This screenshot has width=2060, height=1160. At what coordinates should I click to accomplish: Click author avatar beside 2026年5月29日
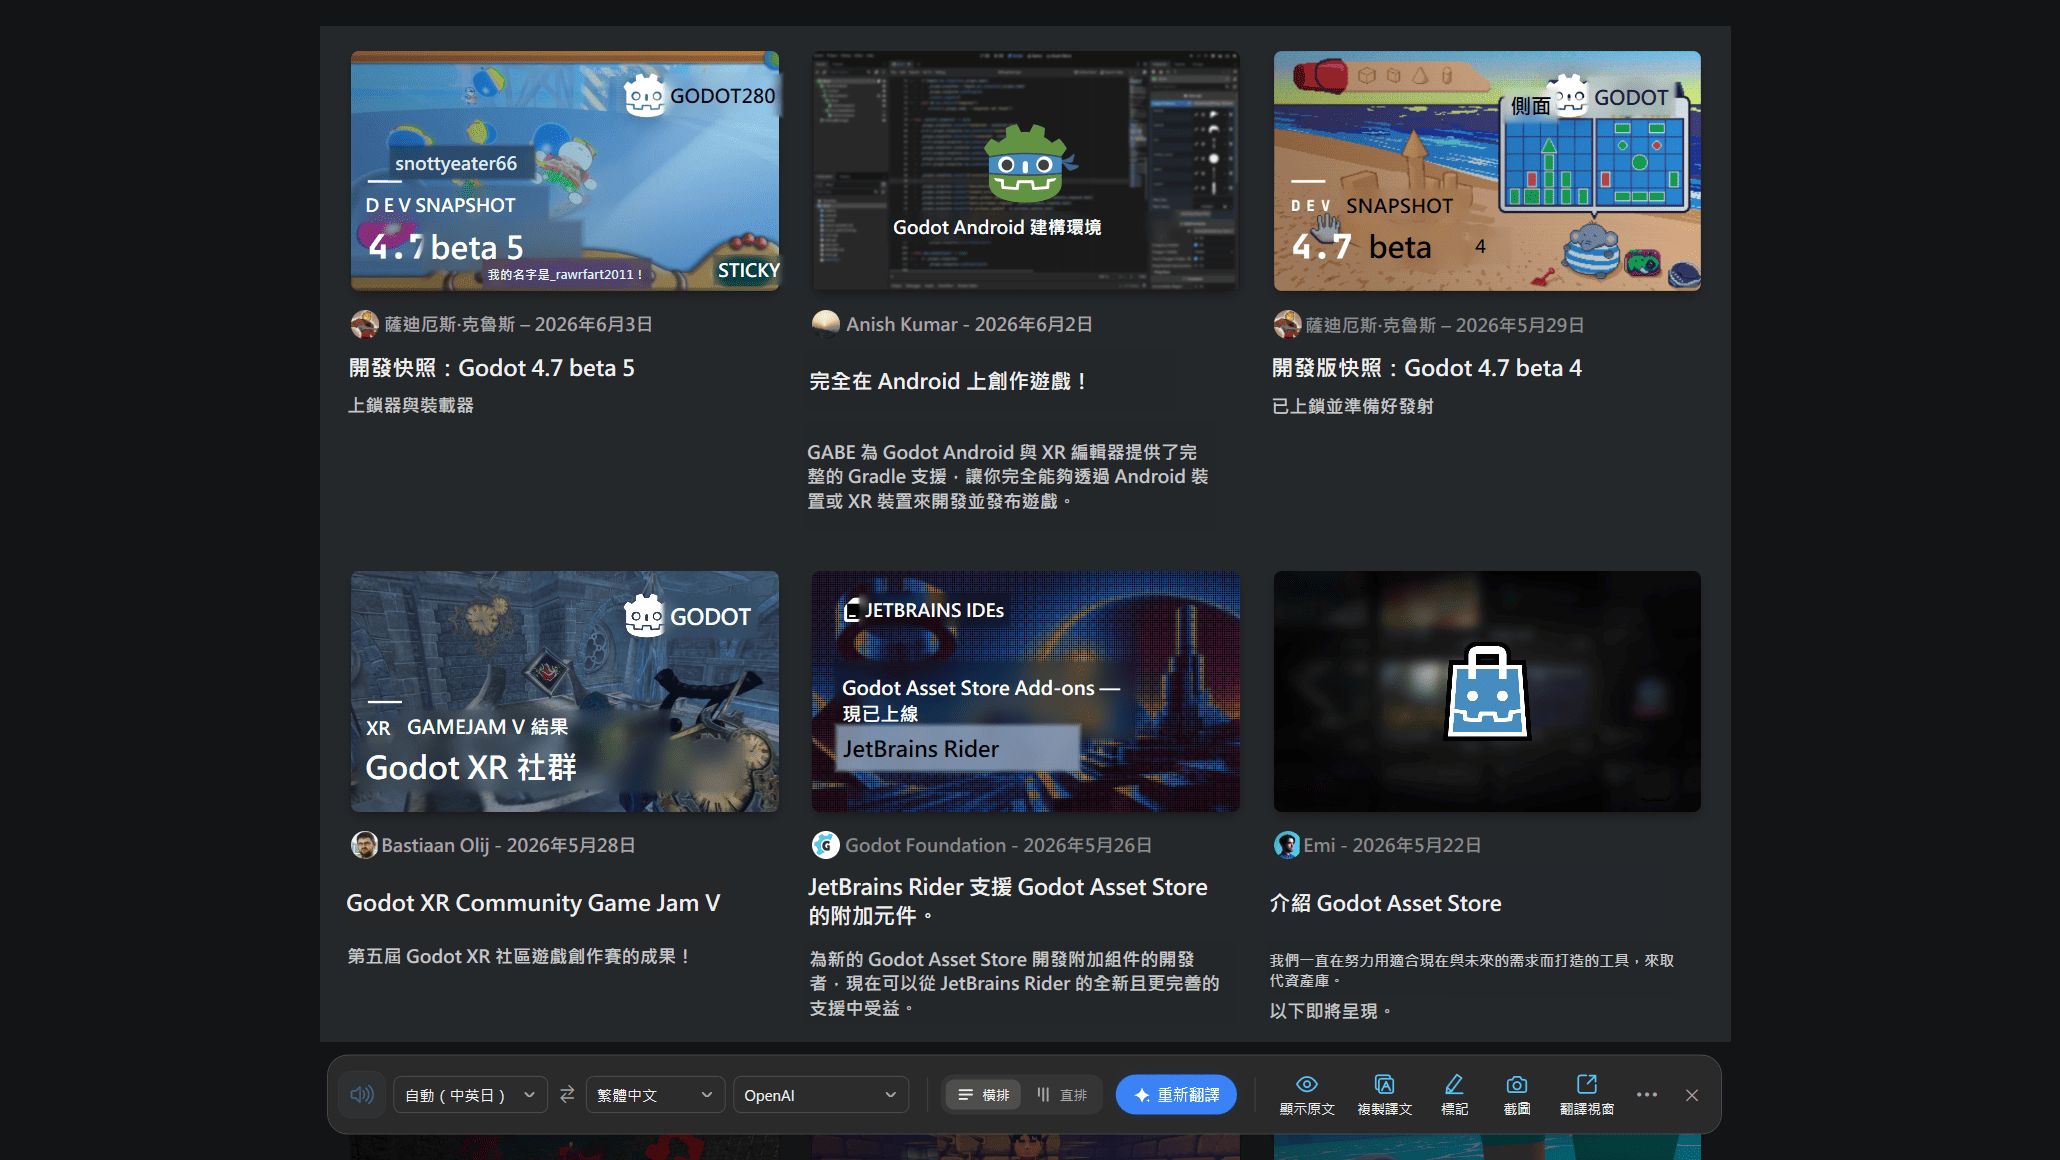(x=1287, y=324)
